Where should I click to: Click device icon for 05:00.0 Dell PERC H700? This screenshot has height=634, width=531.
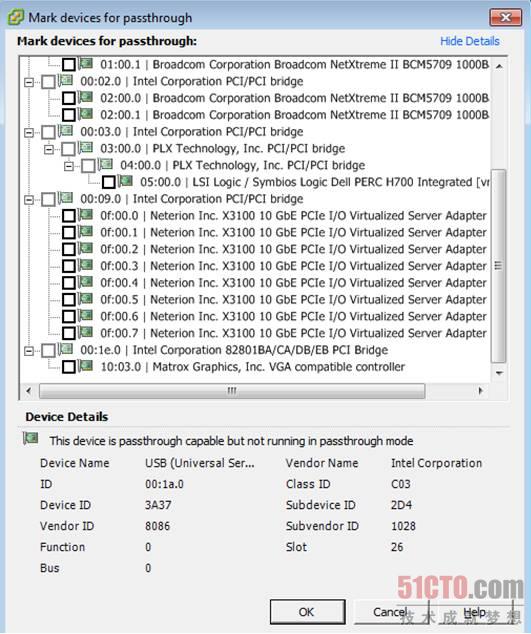[125, 181]
